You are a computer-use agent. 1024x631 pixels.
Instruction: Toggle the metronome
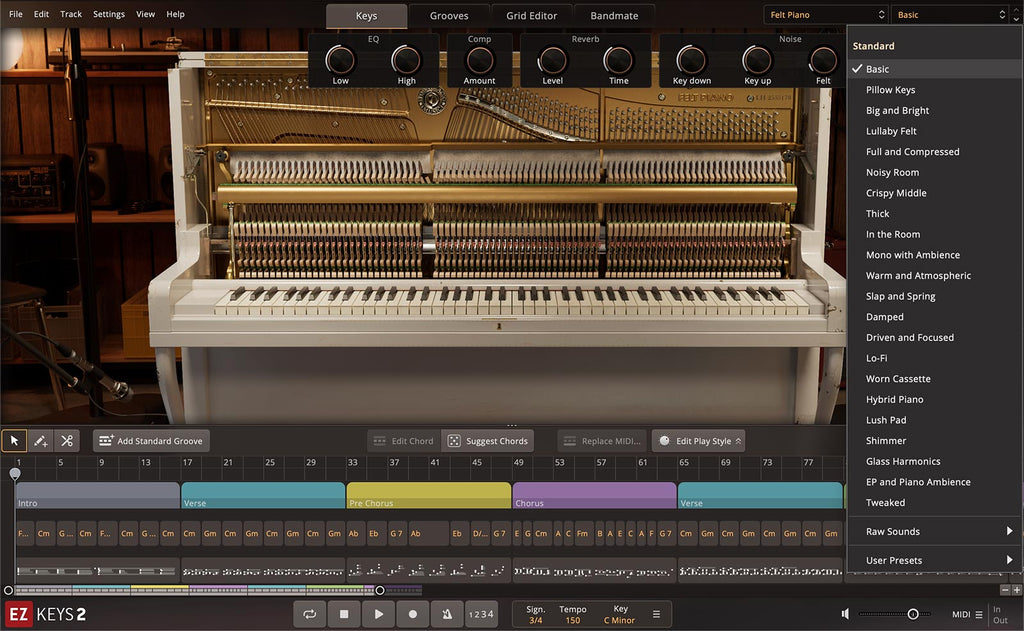(x=447, y=614)
